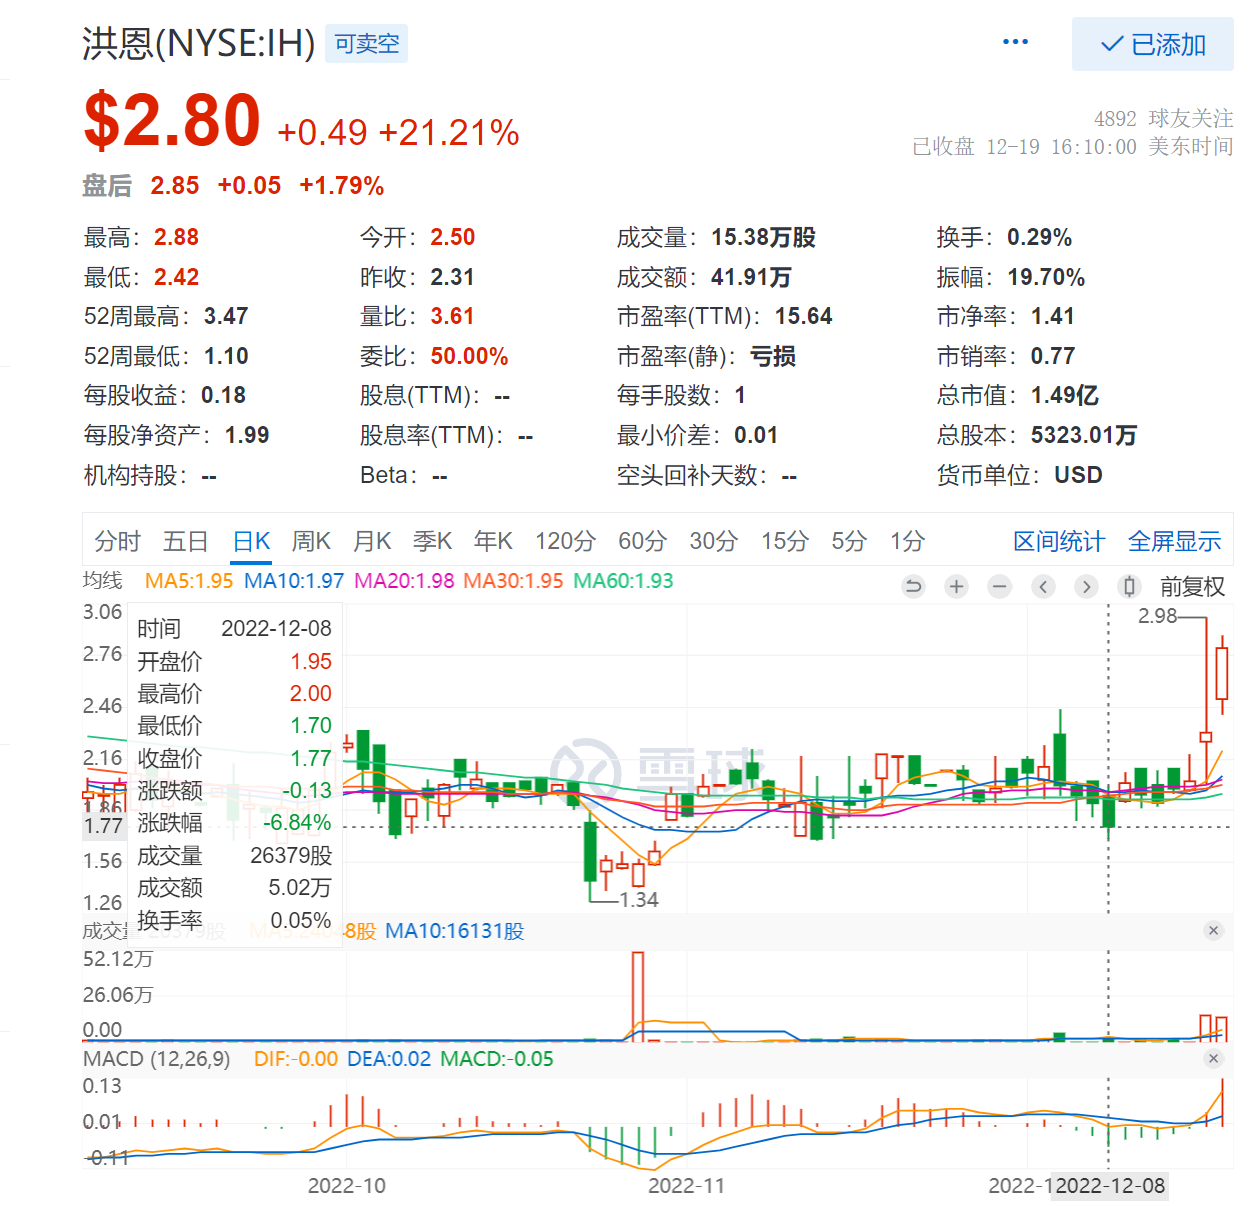Select the 月K monthly chart tab
The width and height of the screenshot is (1253, 1206).
[372, 541]
